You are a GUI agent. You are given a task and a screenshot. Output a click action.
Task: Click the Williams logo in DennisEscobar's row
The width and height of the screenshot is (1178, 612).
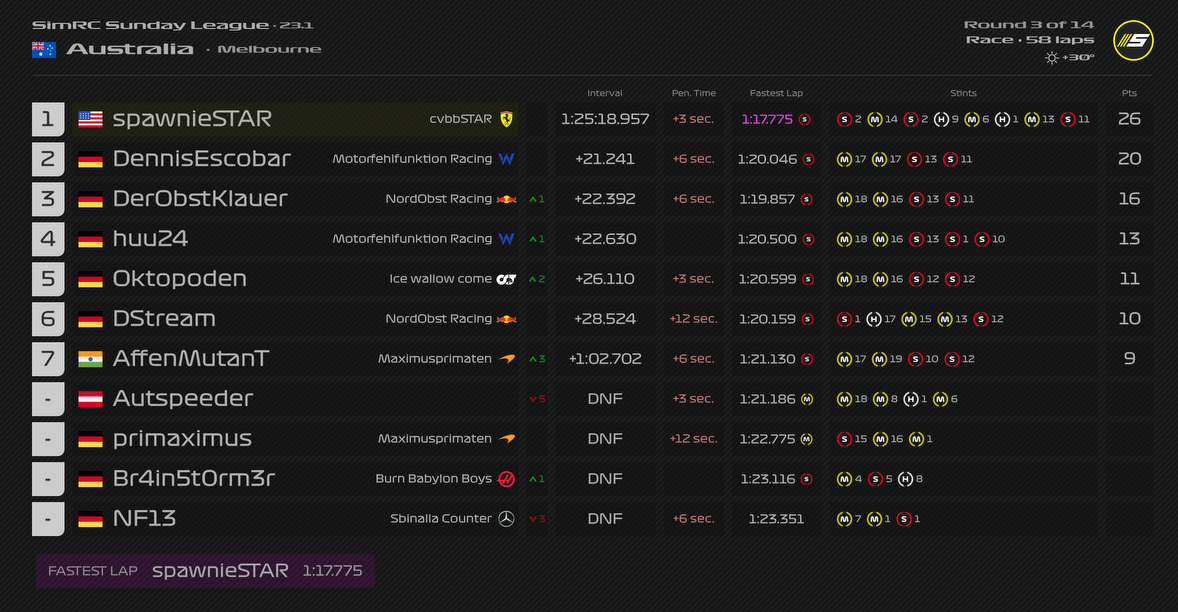click(507, 159)
